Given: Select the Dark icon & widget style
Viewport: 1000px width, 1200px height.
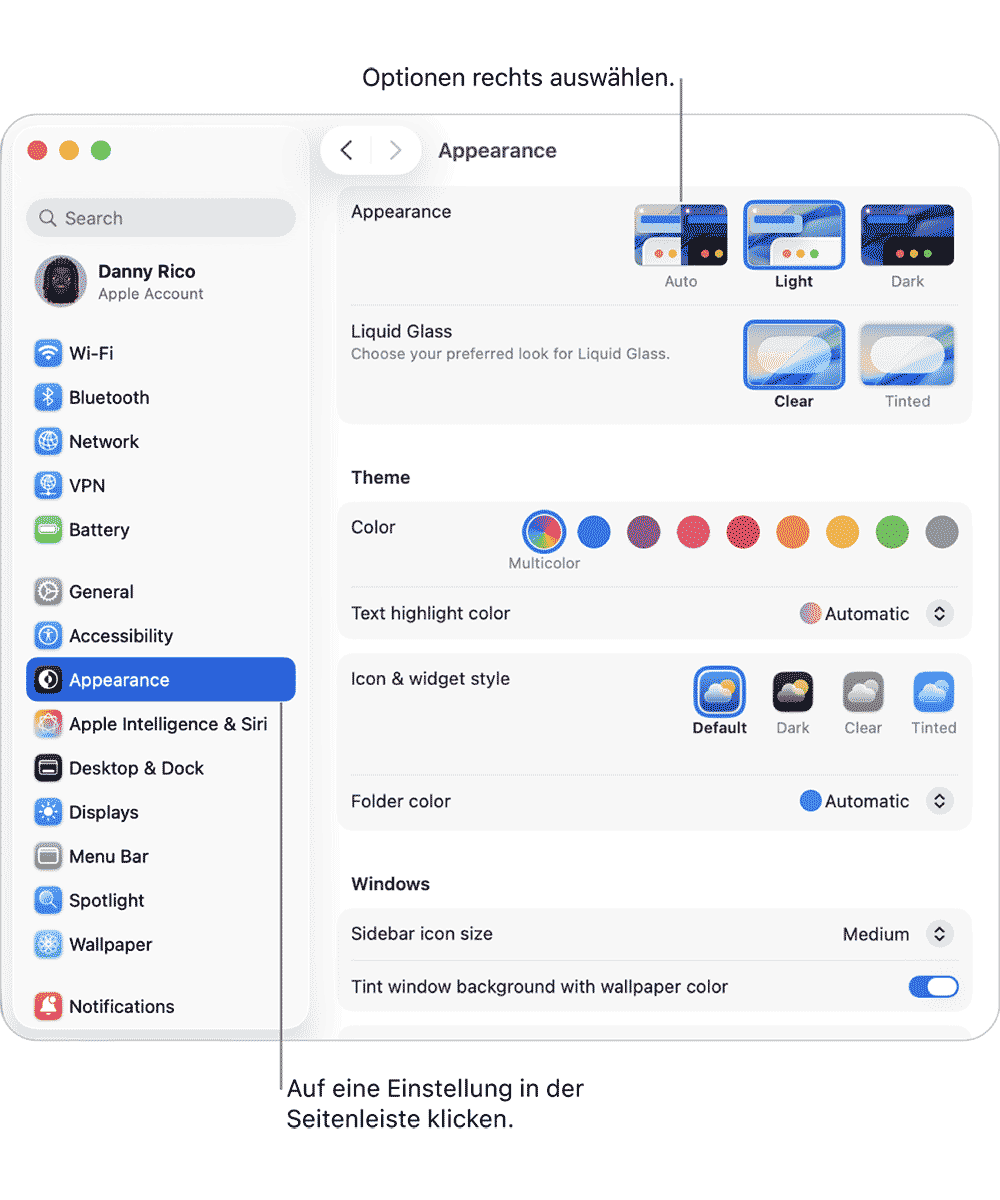Looking at the screenshot, I should pyautogui.click(x=792, y=690).
